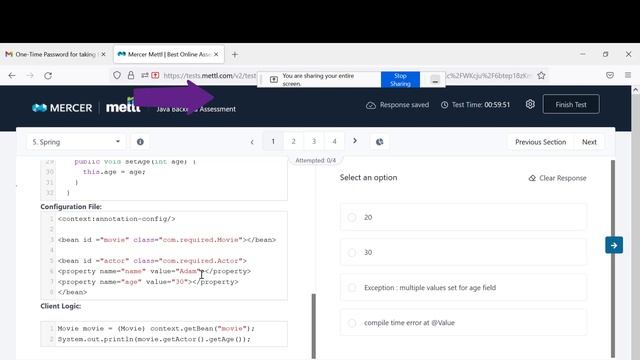
Task: Hide the sharing notification bar
Action: click(x=435, y=80)
